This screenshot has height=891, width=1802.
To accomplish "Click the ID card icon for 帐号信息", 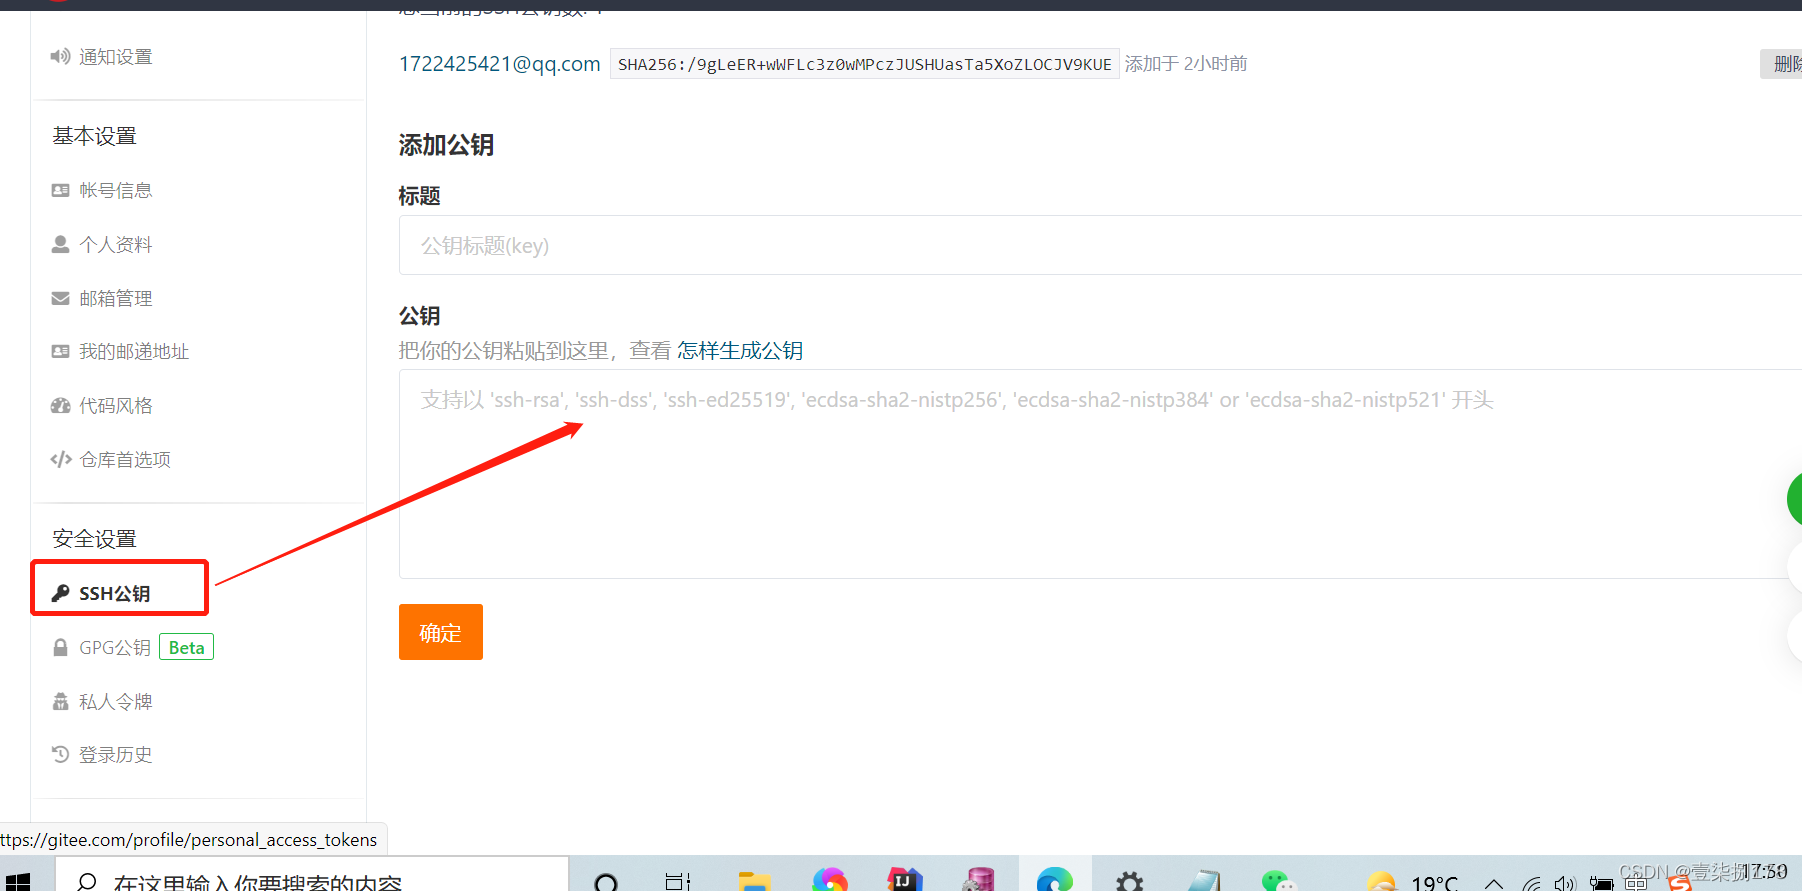I will 60,190.
